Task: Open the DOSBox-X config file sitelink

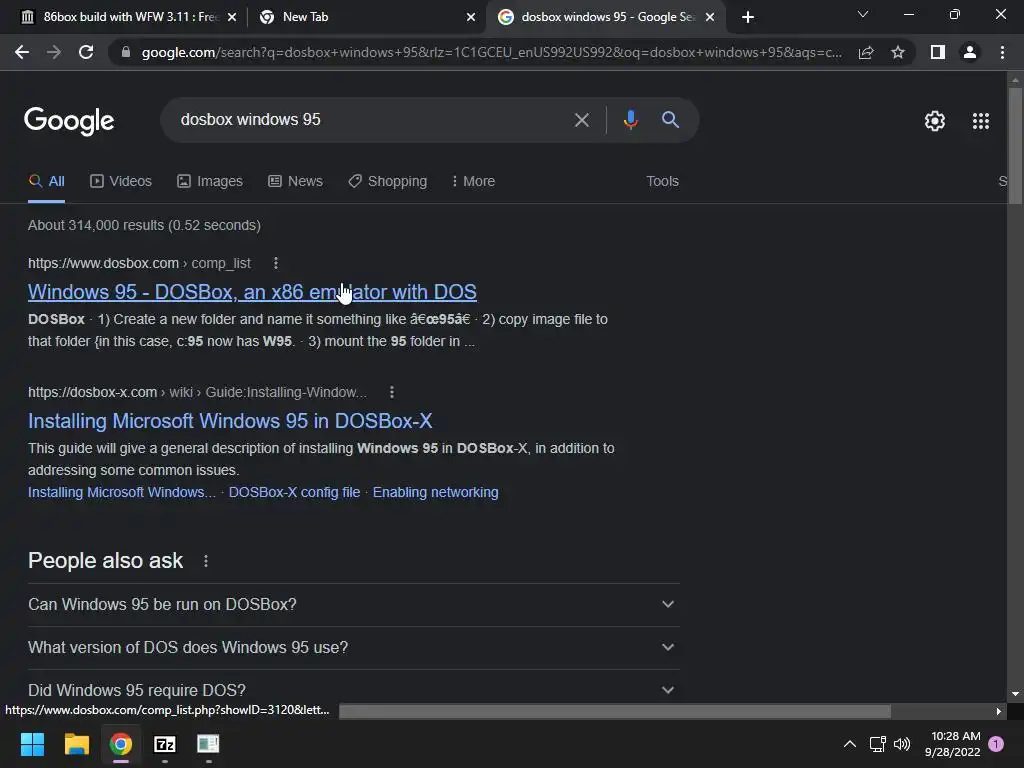Action: point(294,492)
